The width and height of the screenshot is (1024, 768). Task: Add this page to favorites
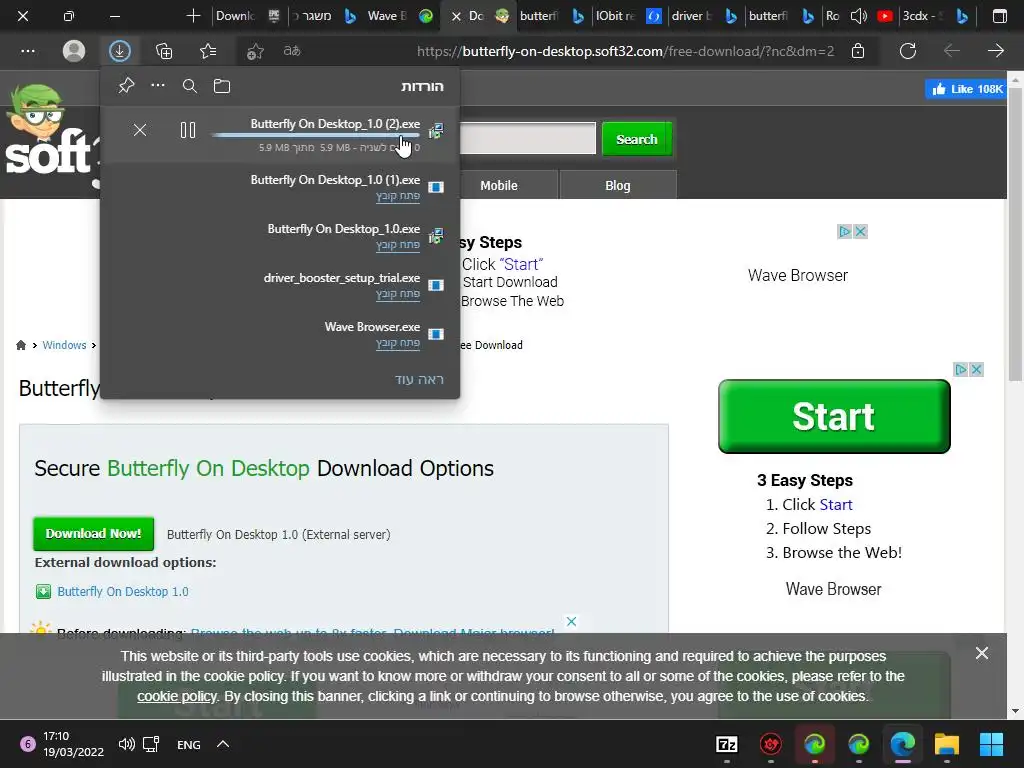[x=255, y=51]
